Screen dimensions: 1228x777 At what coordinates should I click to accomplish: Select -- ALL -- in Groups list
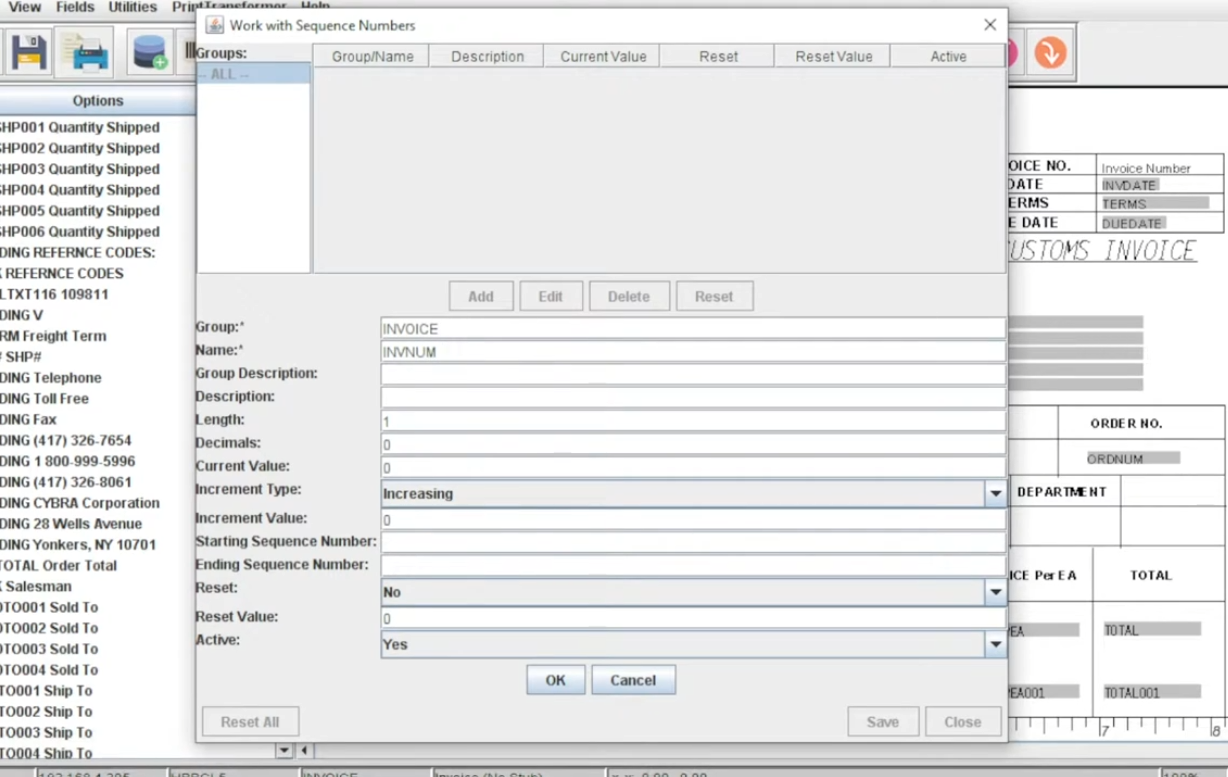coord(254,75)
